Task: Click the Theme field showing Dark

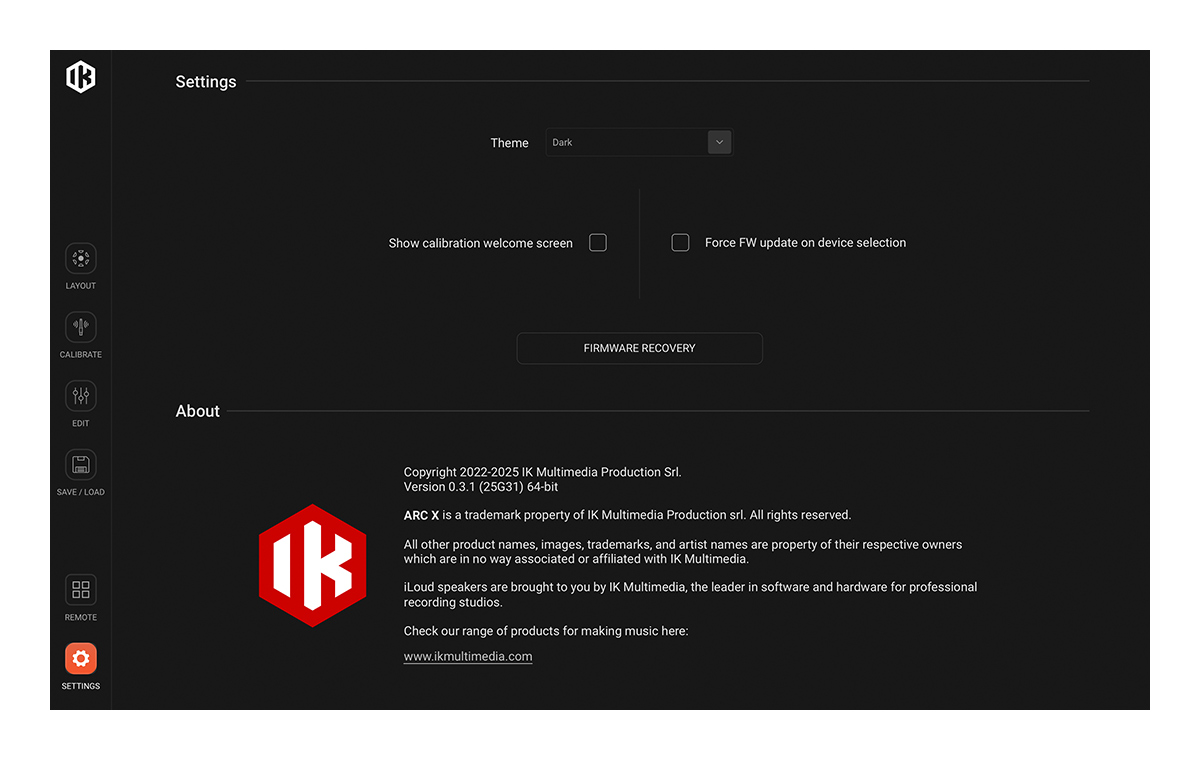Action: coord(640,142)
